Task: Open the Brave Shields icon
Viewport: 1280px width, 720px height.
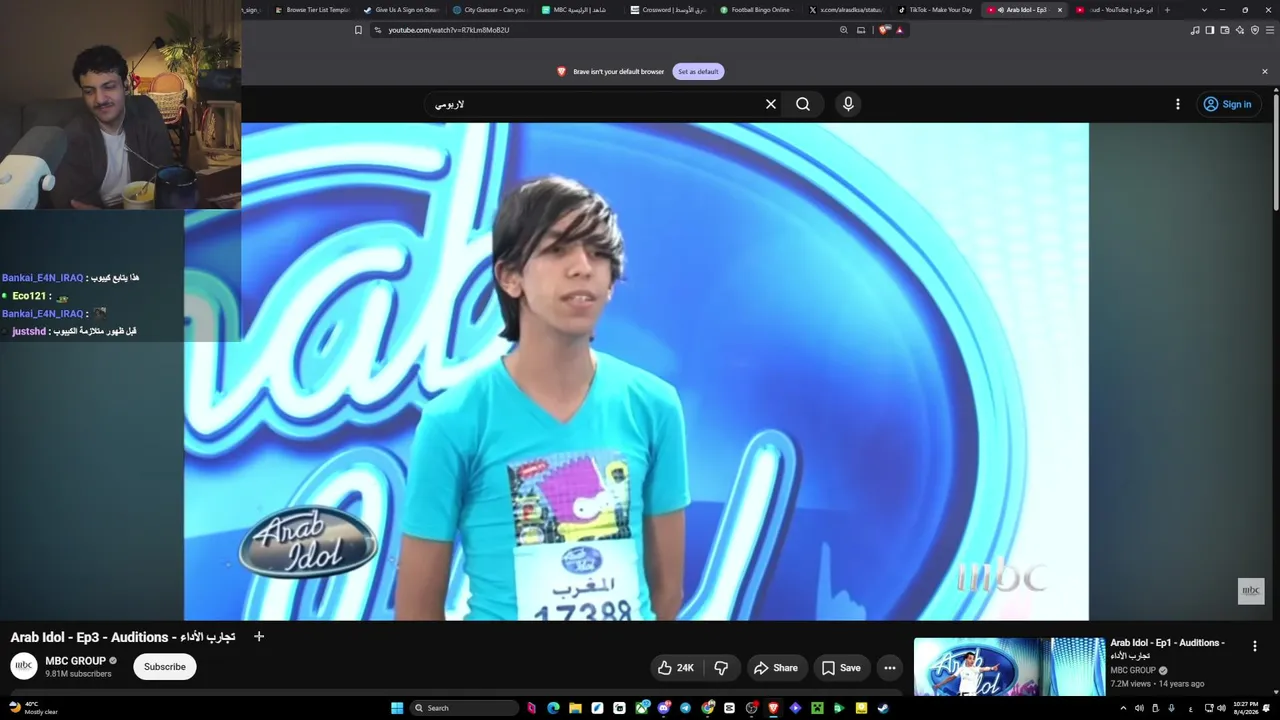Action: [884, 30]
